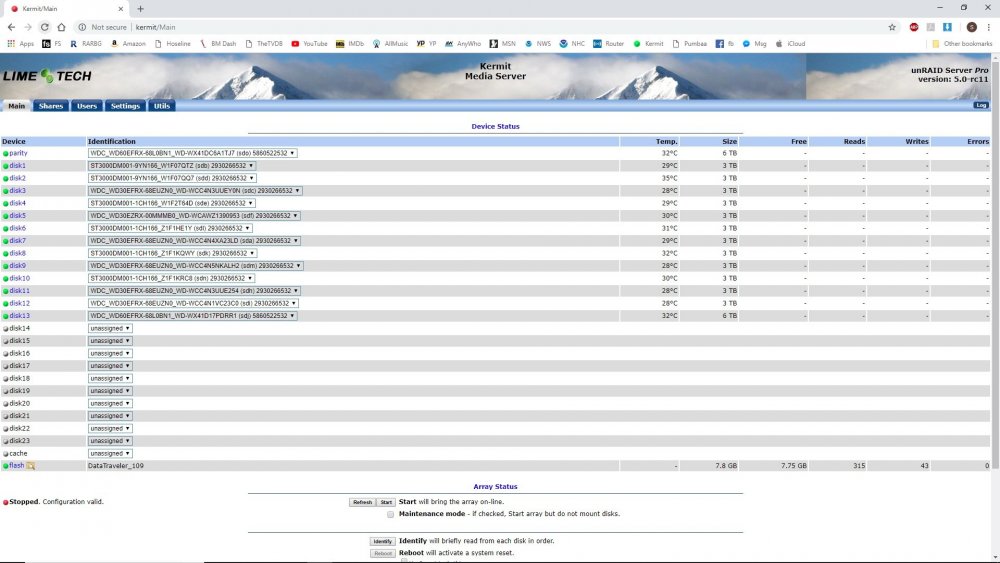Click green status ball for parity
This screenshot has width=1000, height=563.
pyautogui.click(x=6, y=154)
